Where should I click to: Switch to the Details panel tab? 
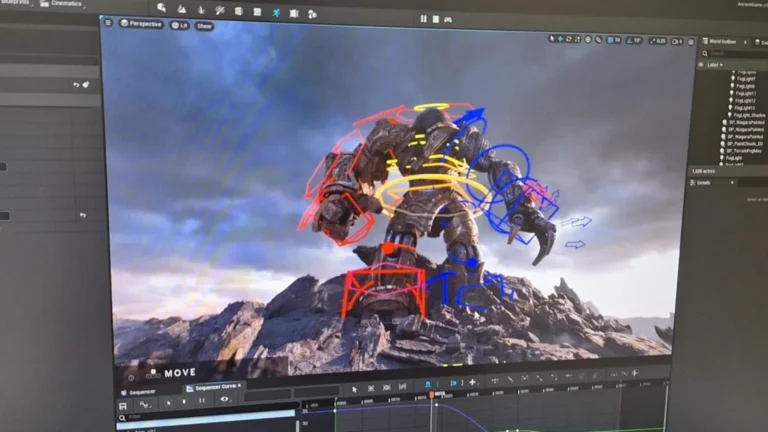(704, 183)
